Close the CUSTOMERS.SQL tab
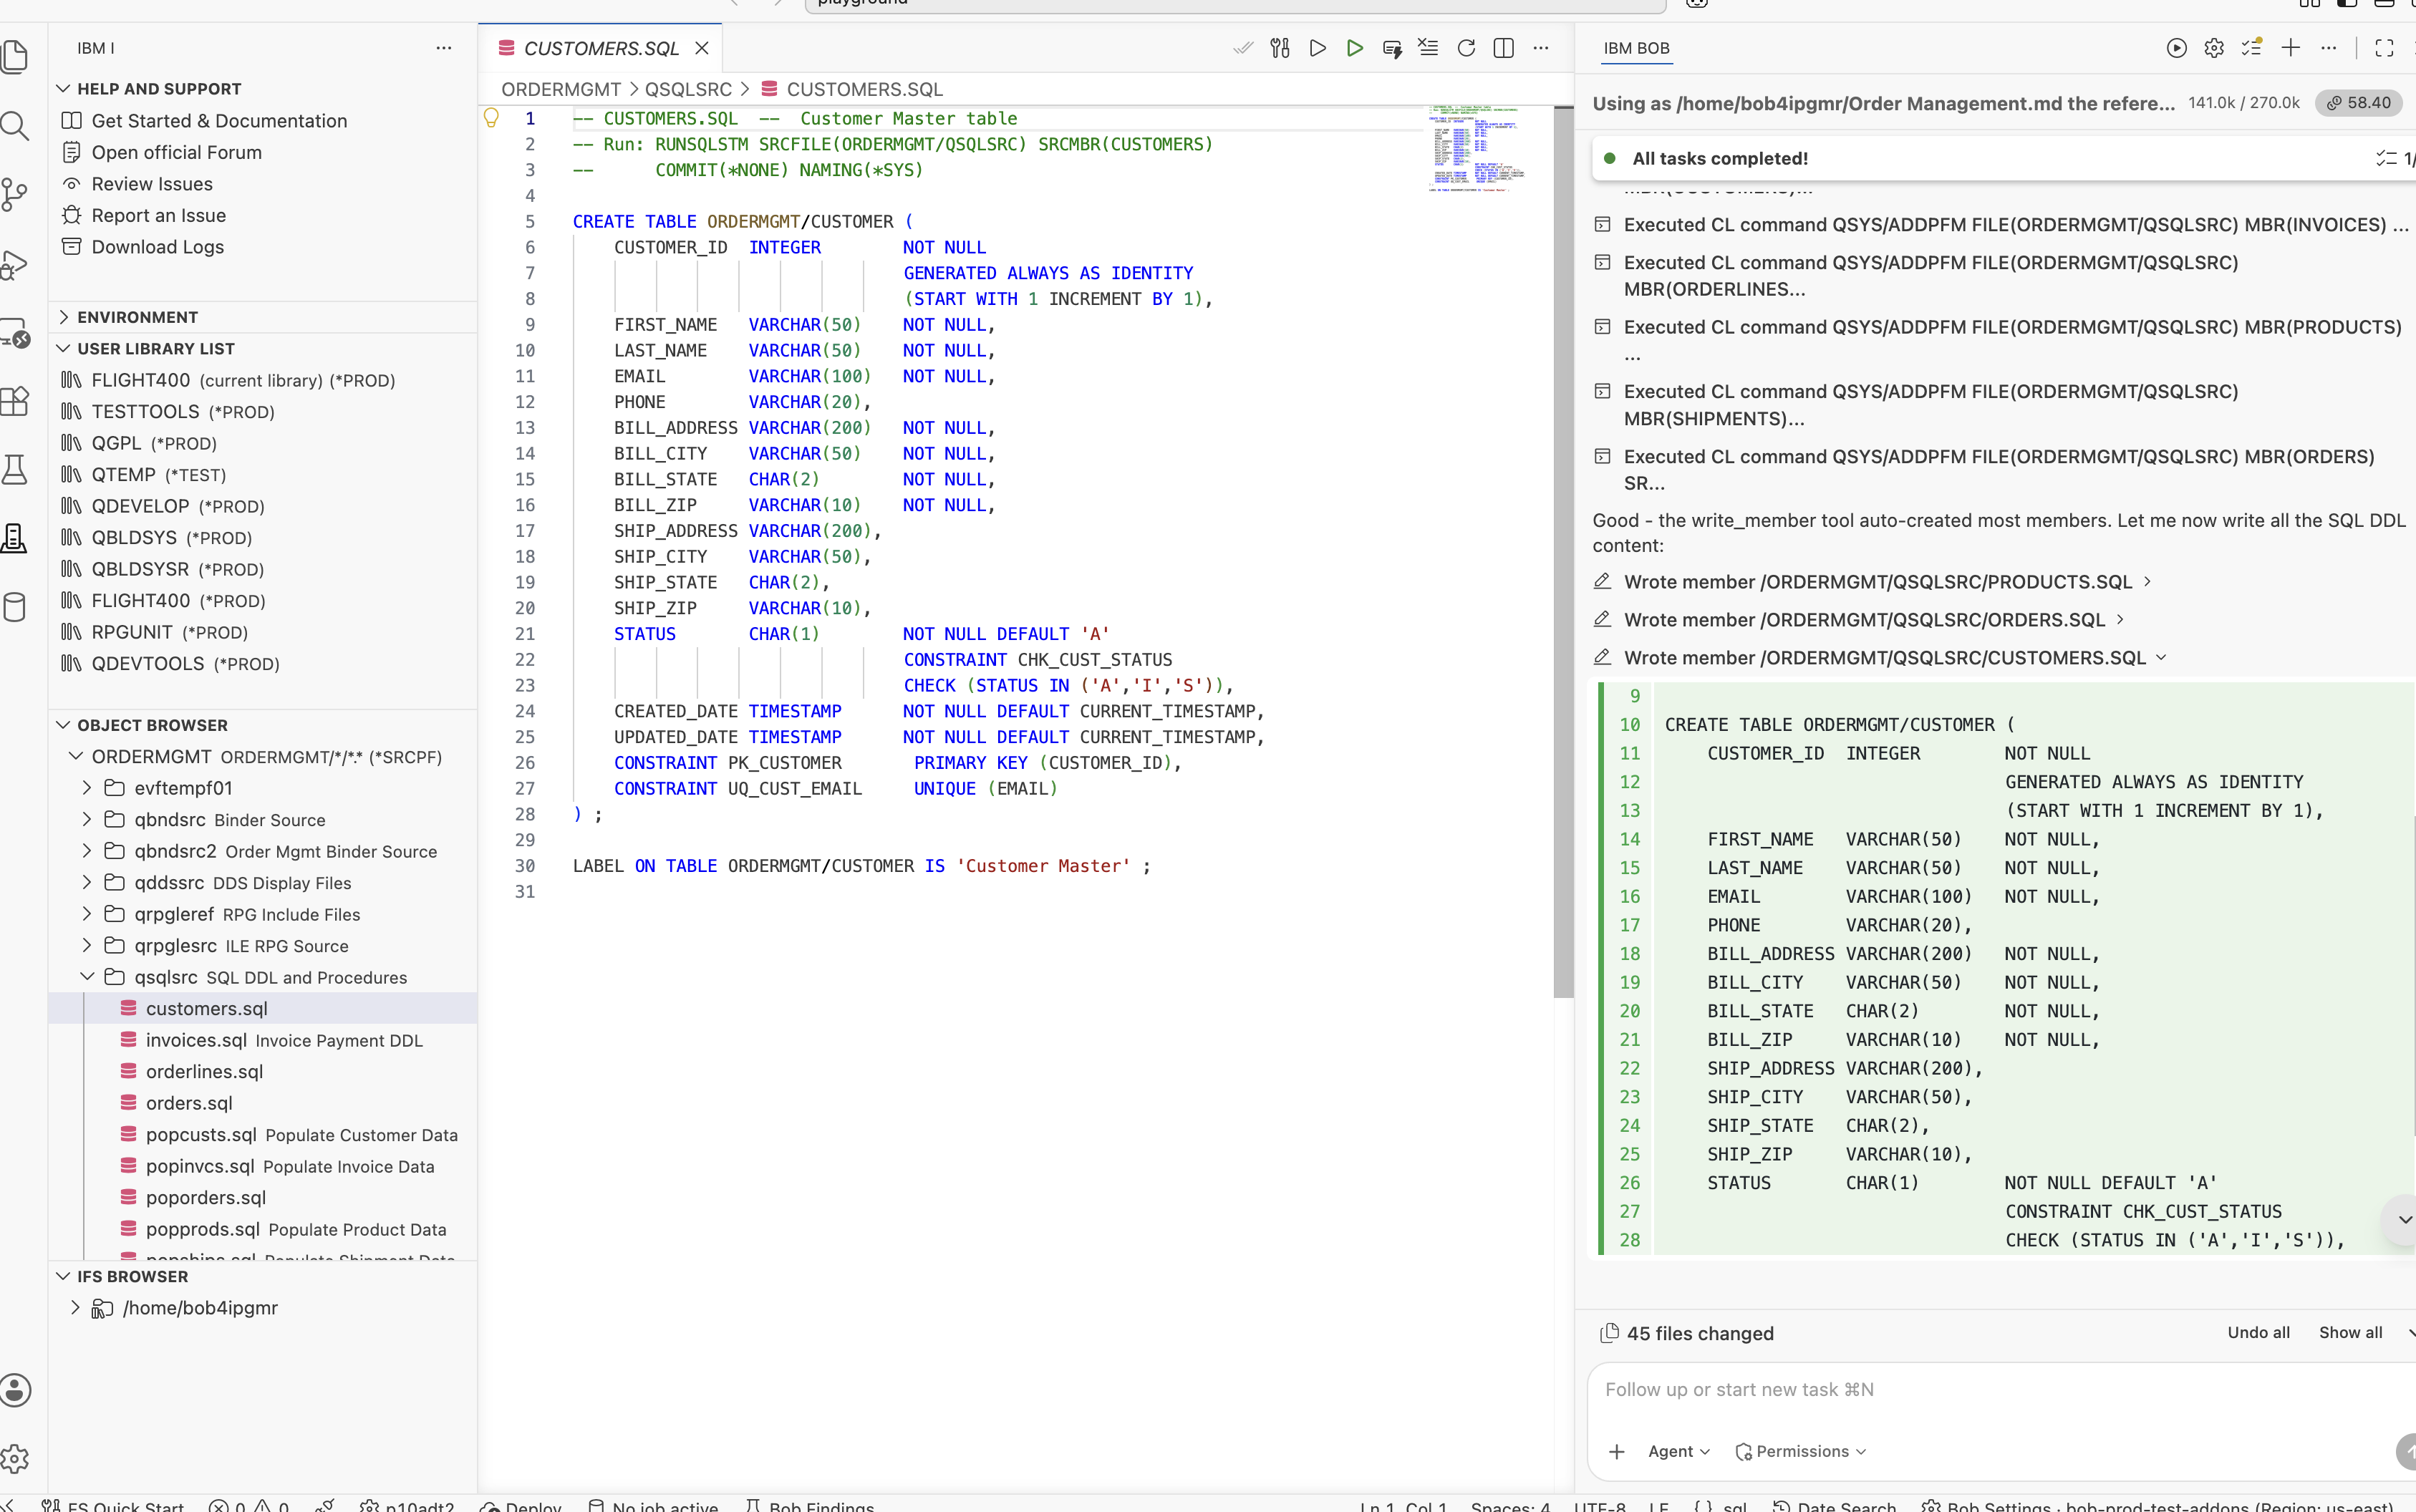This screenshot has height=1512, width=2416. pos(702,48)
